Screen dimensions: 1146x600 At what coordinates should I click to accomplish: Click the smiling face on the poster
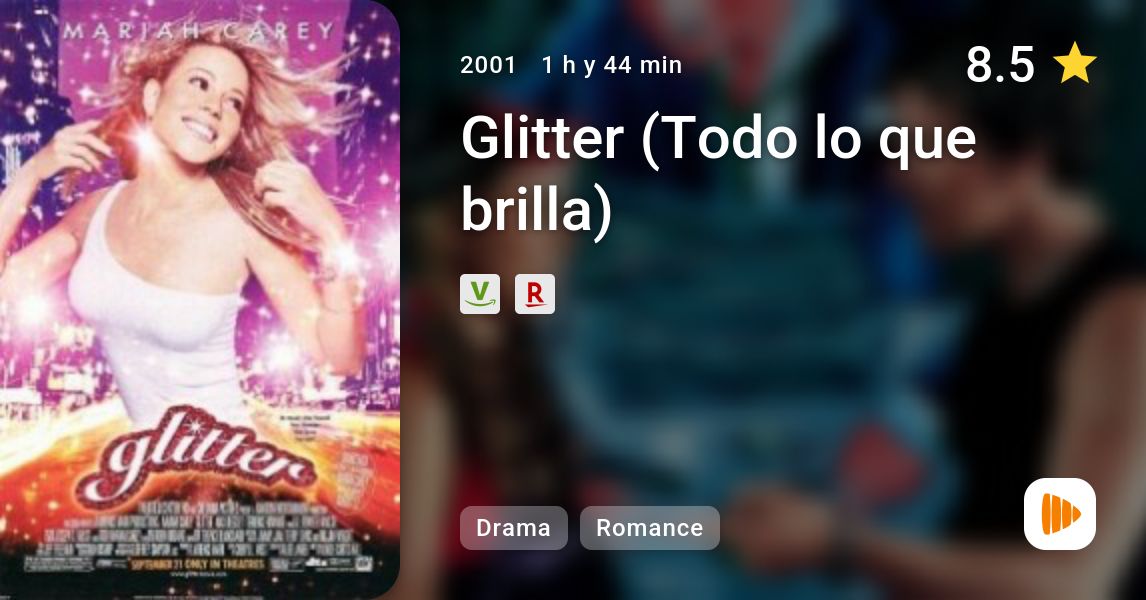tap(202, 110)
